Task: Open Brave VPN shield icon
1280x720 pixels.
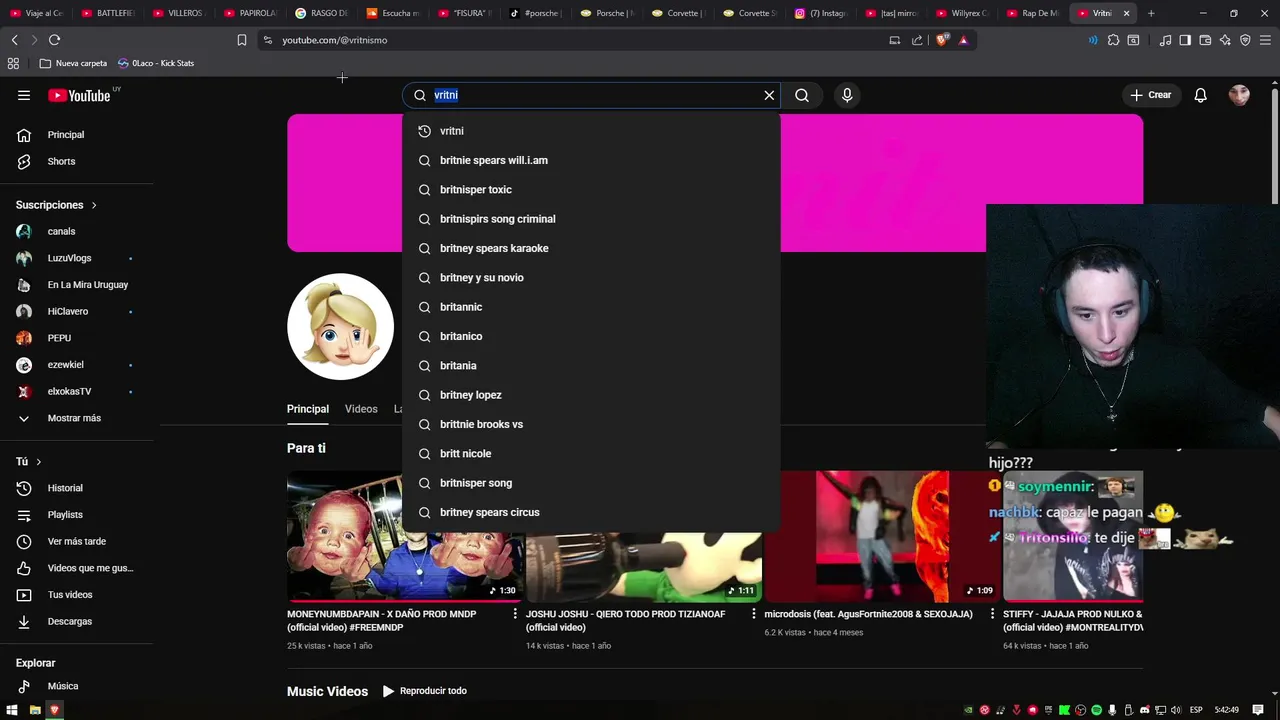Action: [x=1245, y=40]
